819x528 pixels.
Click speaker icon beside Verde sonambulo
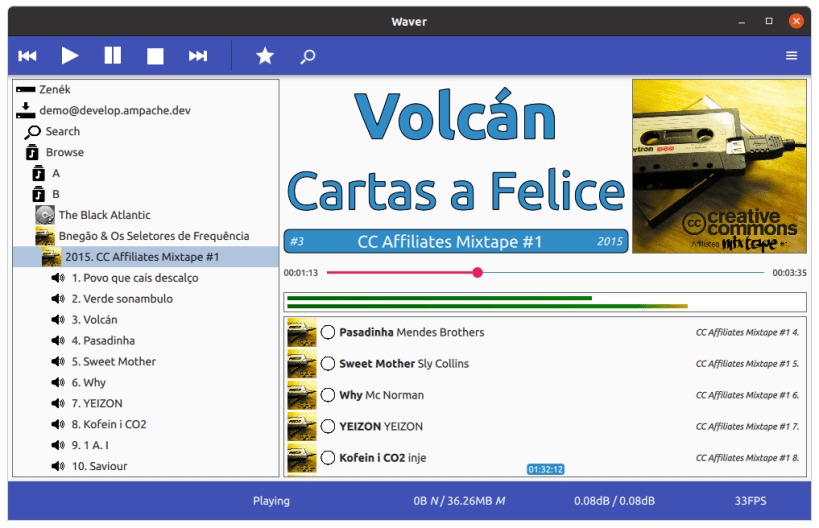click(58, 298)
